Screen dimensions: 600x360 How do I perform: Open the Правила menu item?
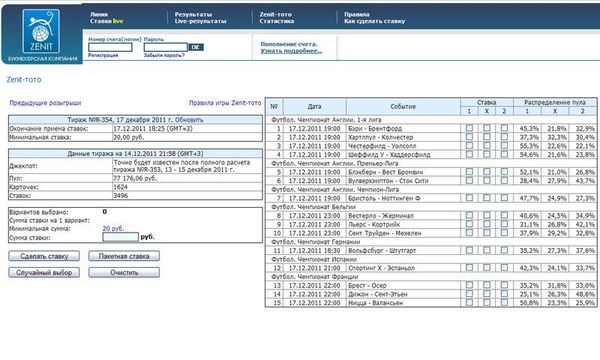coord(357,14)
